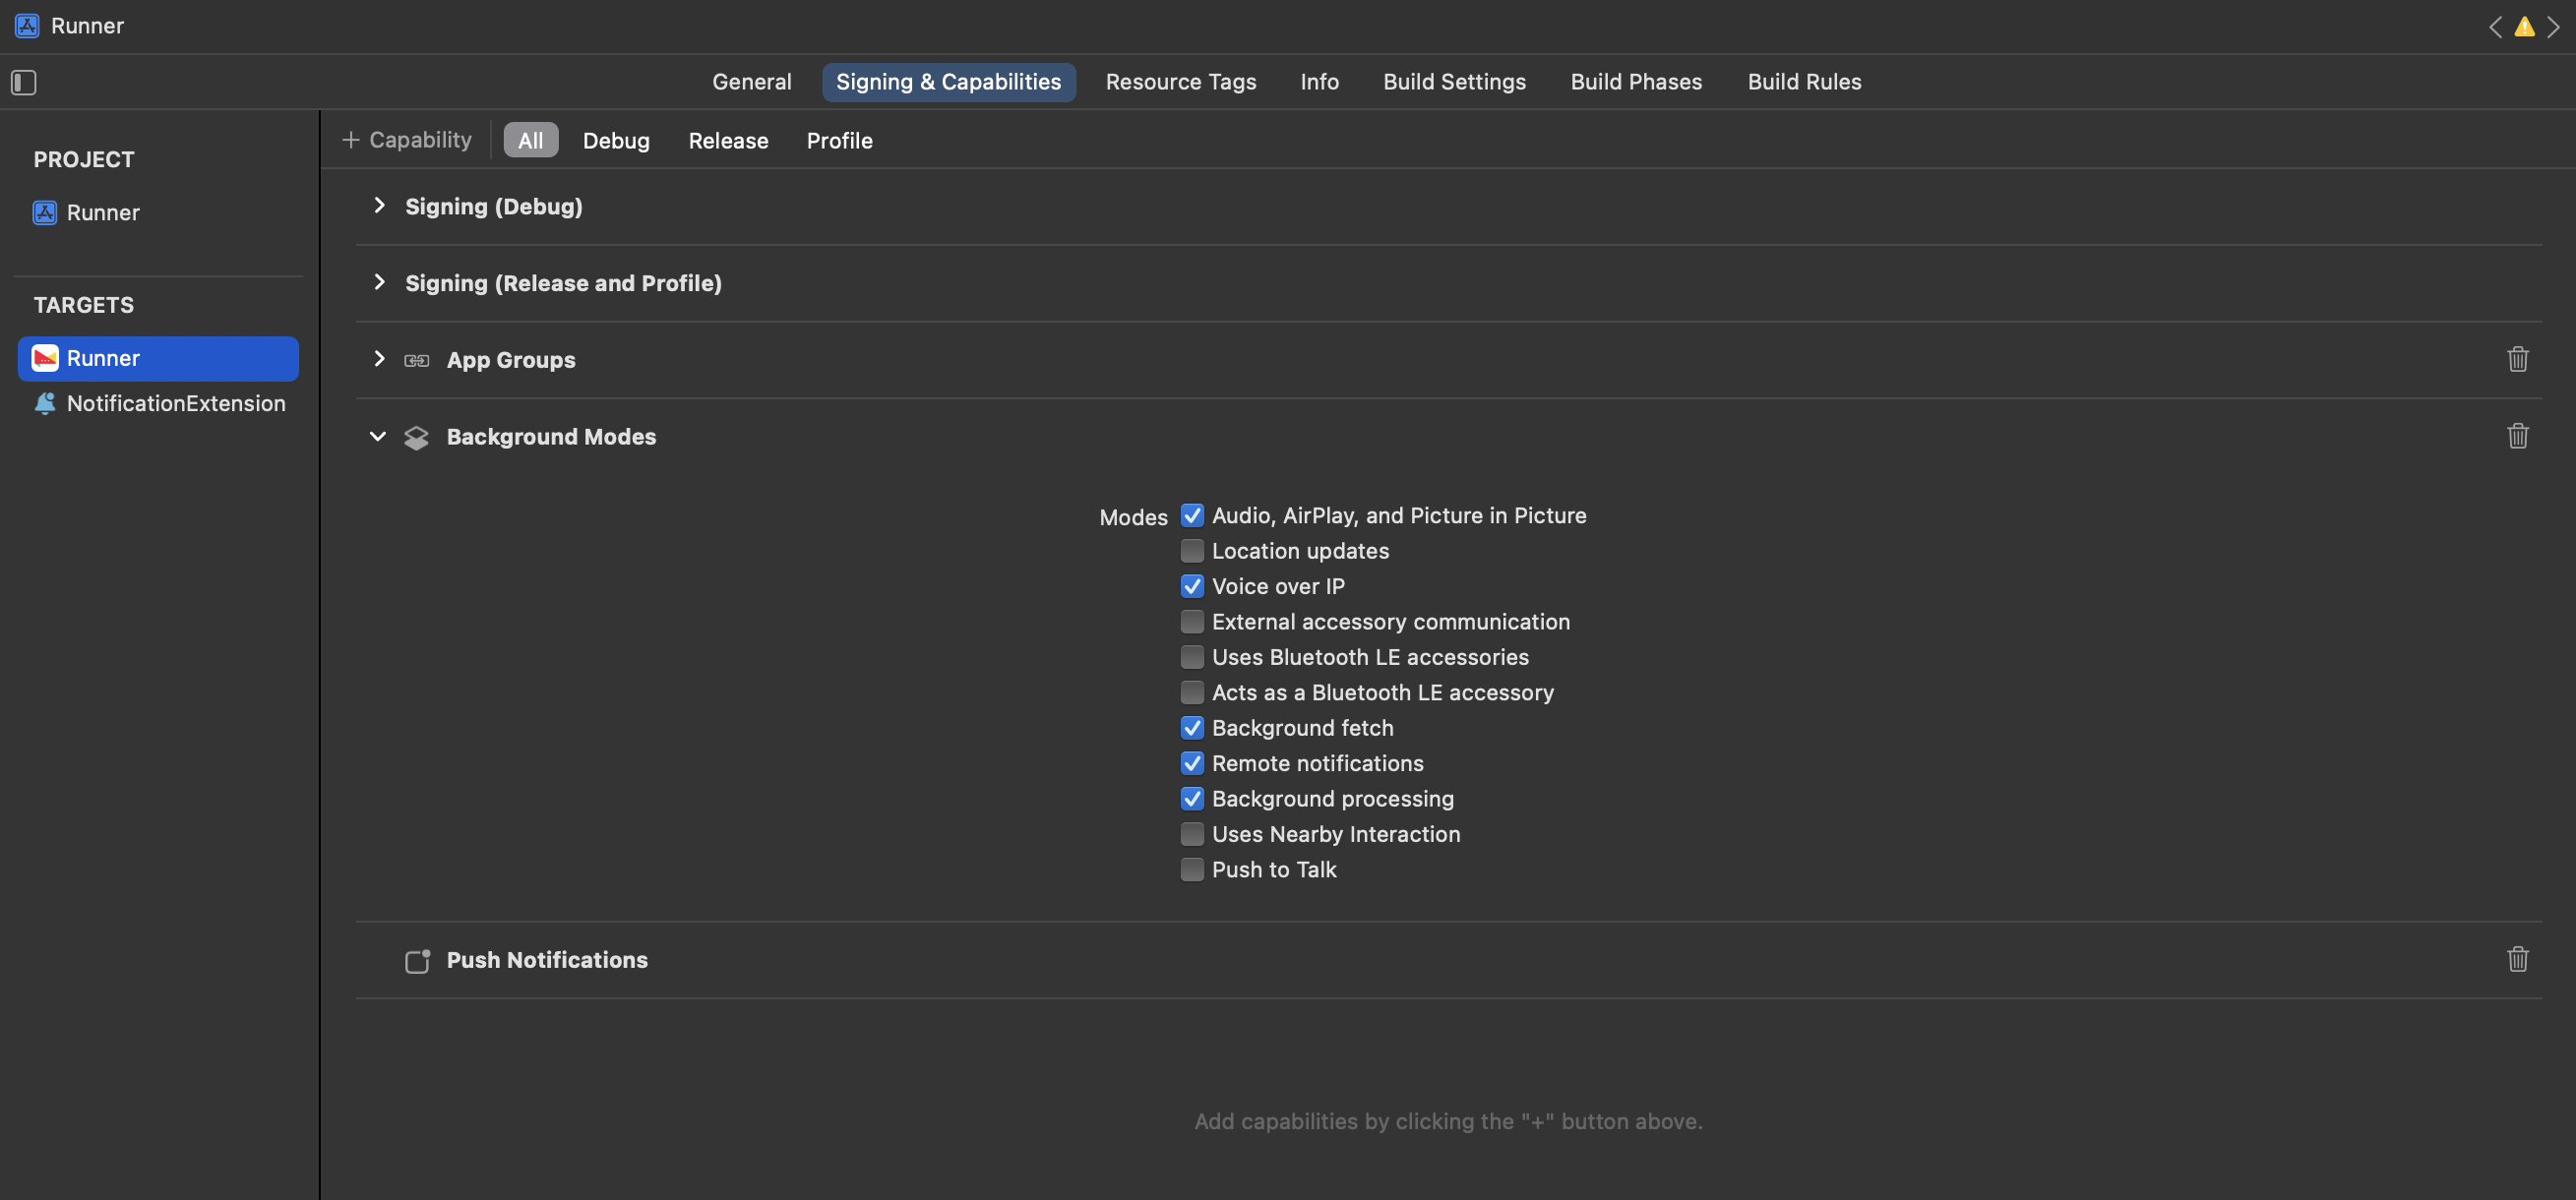Delete the App Groups capability via trash icon
This screenshot has width=2576, height=1200.
pyautogui.click(x=2517, y=359)
